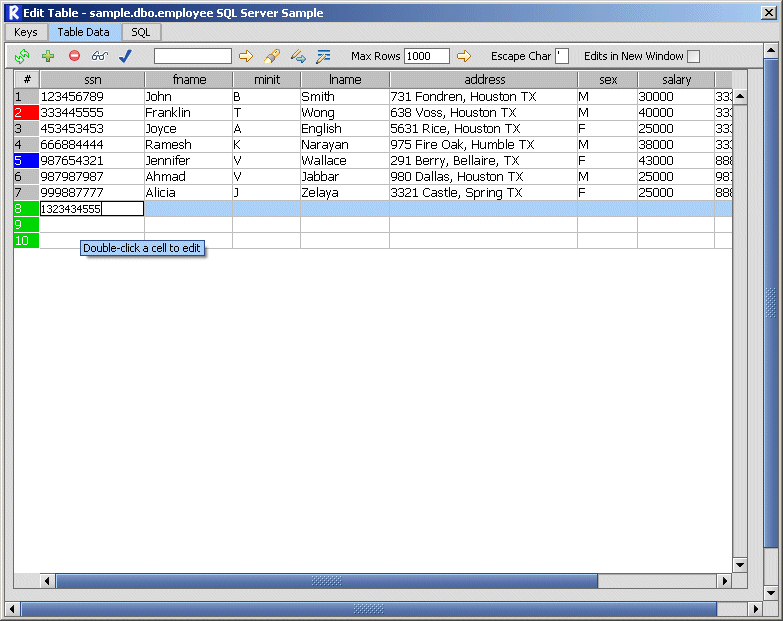The image size is (783, 621).
Task: Click the green refresh arrows icon
Action: (x=22, y=56)
